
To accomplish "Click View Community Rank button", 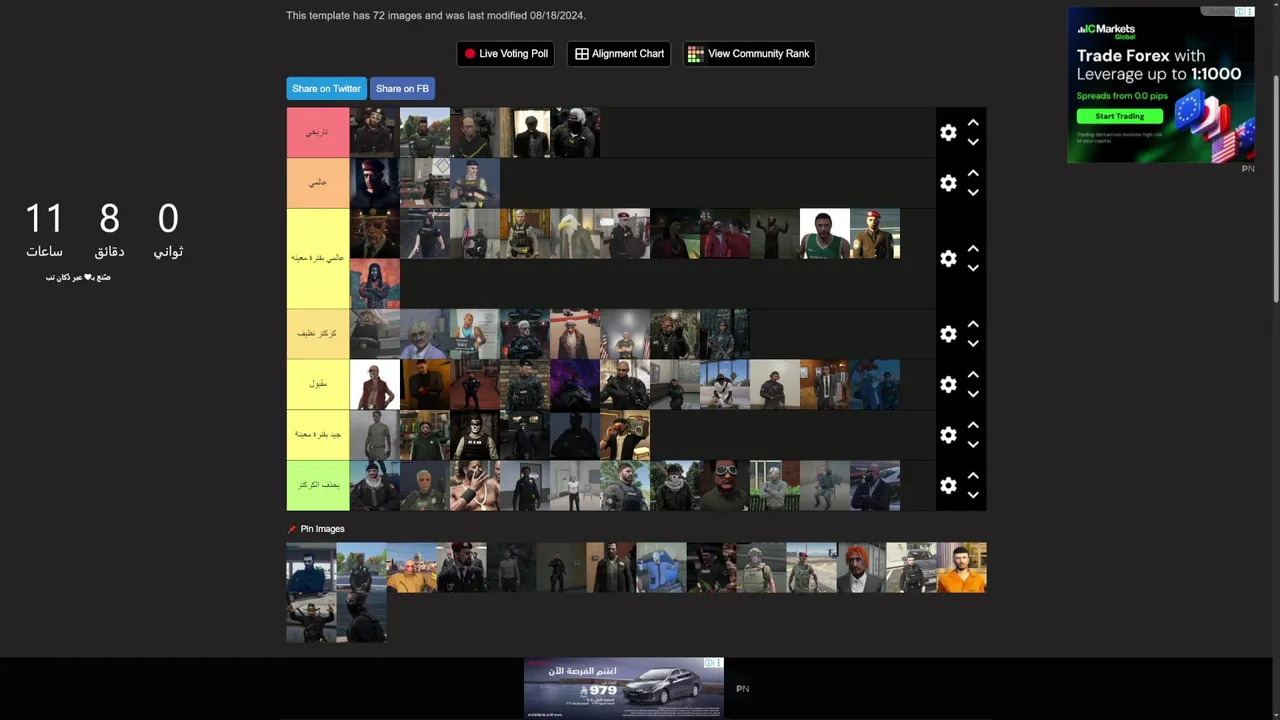I will coord(749,54).
